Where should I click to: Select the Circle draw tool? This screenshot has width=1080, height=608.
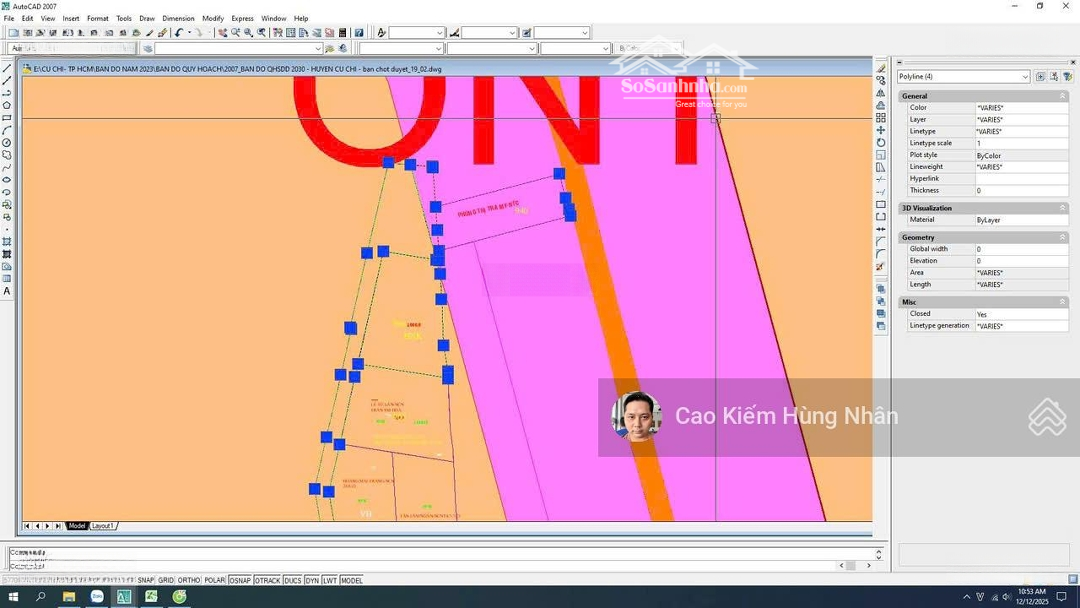coord(7,142)
